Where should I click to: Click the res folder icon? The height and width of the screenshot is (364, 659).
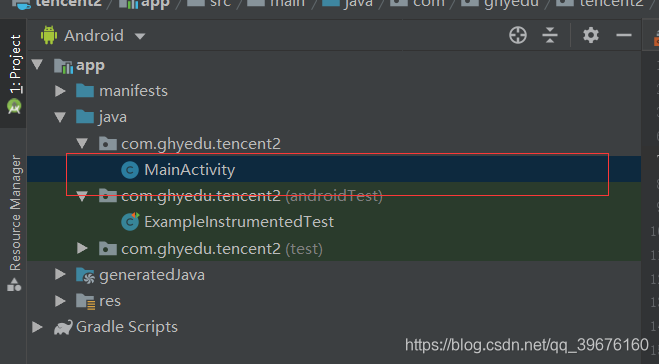click(x=85, y=302)
